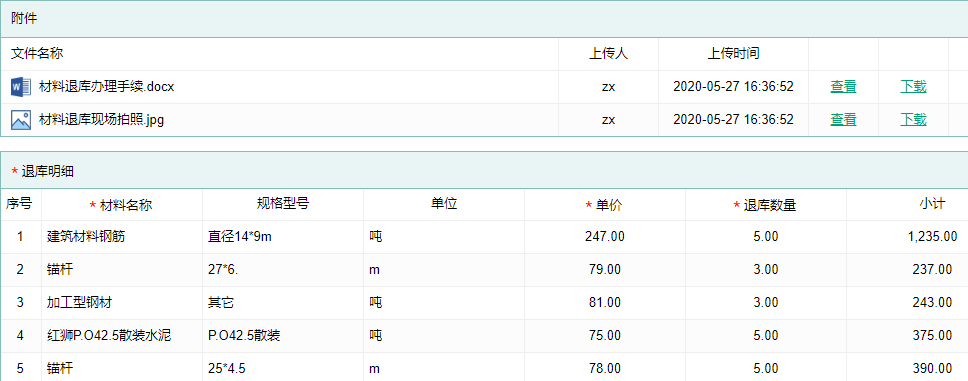Screen dimensions: 968x381
Task: Download the 材料退库现场拍照.jpg file
Action: point(913,120)
